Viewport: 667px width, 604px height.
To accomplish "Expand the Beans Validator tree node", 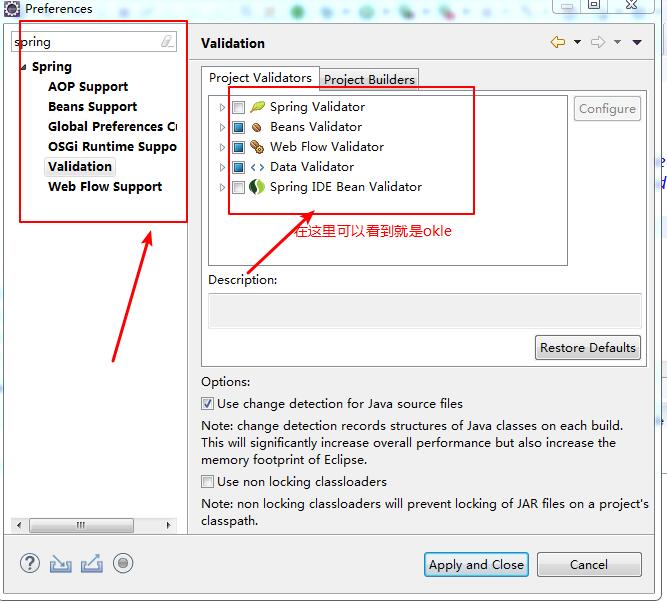I will click(222, 127).
